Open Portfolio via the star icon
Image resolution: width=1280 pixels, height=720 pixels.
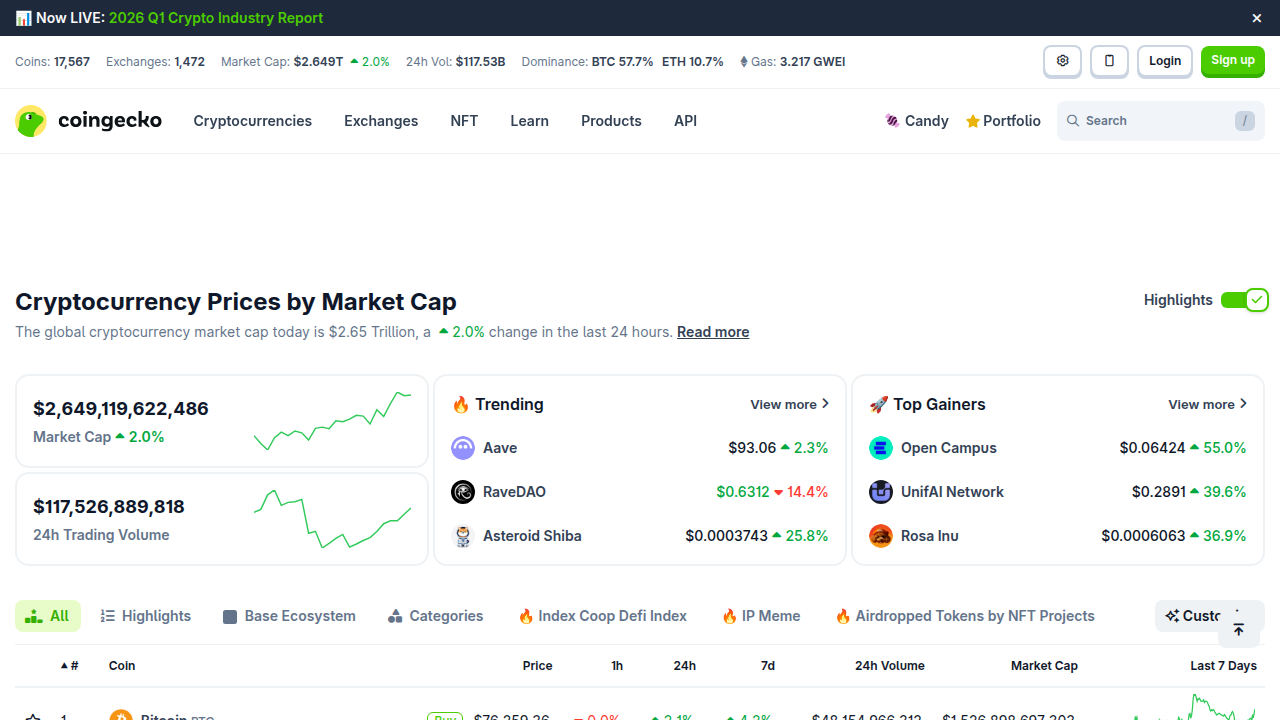[x=1003, y=120]
